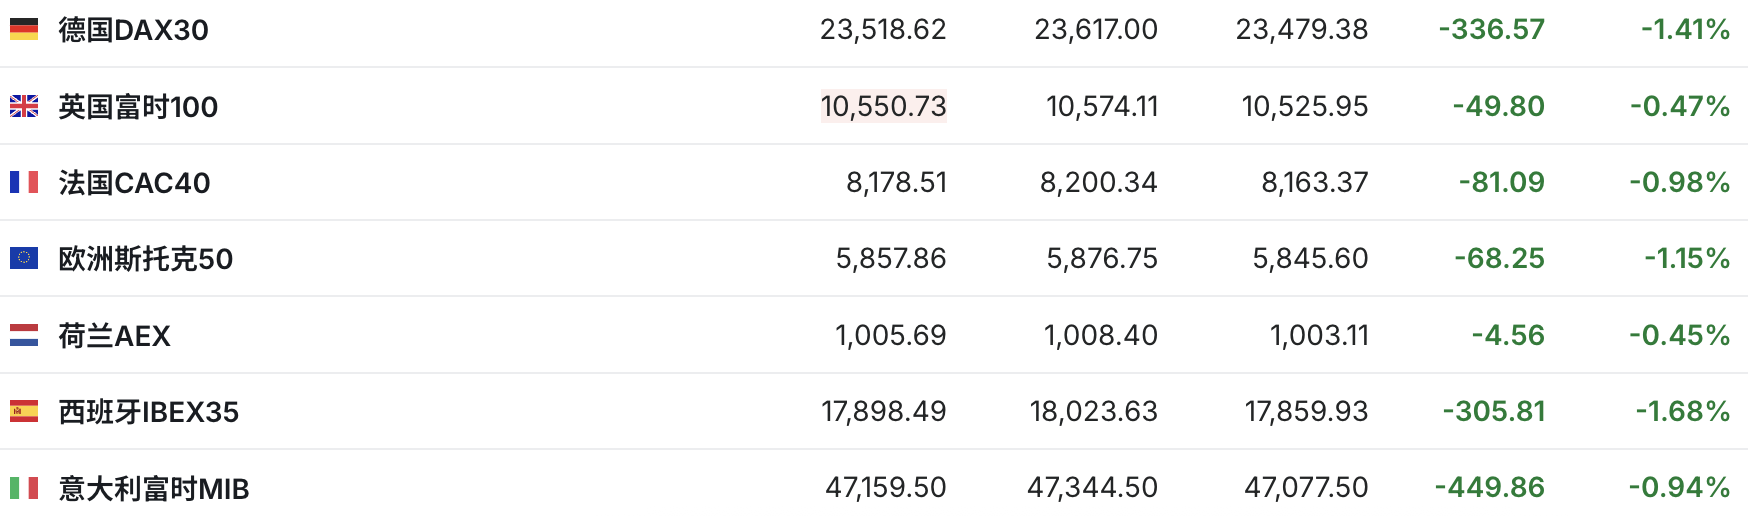Screen dimensions: 1748x516
Task: Click the Netherlands flag icon
Action: coord(24,335)
